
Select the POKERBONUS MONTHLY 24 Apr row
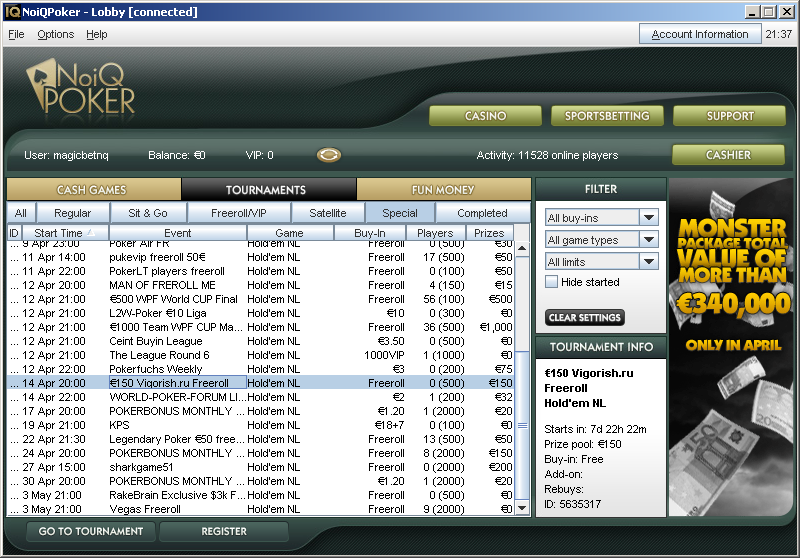[261, 453]
